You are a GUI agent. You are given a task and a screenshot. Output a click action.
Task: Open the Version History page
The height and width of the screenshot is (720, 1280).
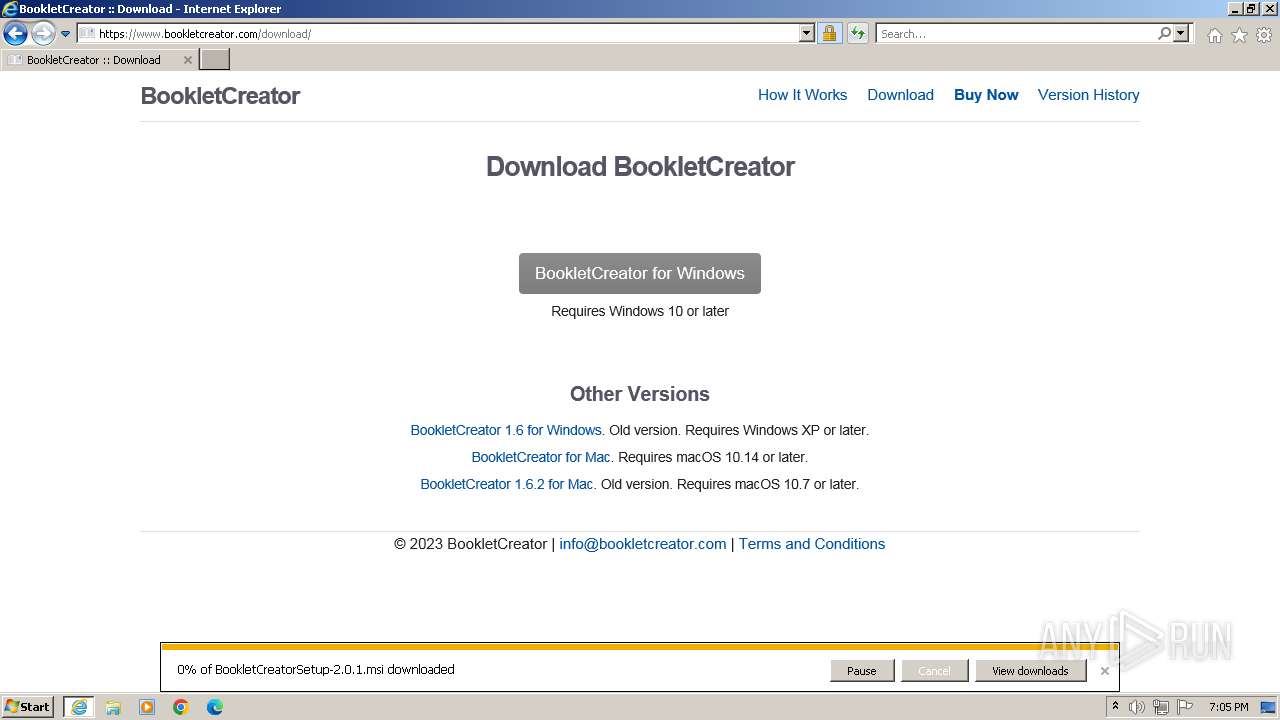tap(1088, 95)
